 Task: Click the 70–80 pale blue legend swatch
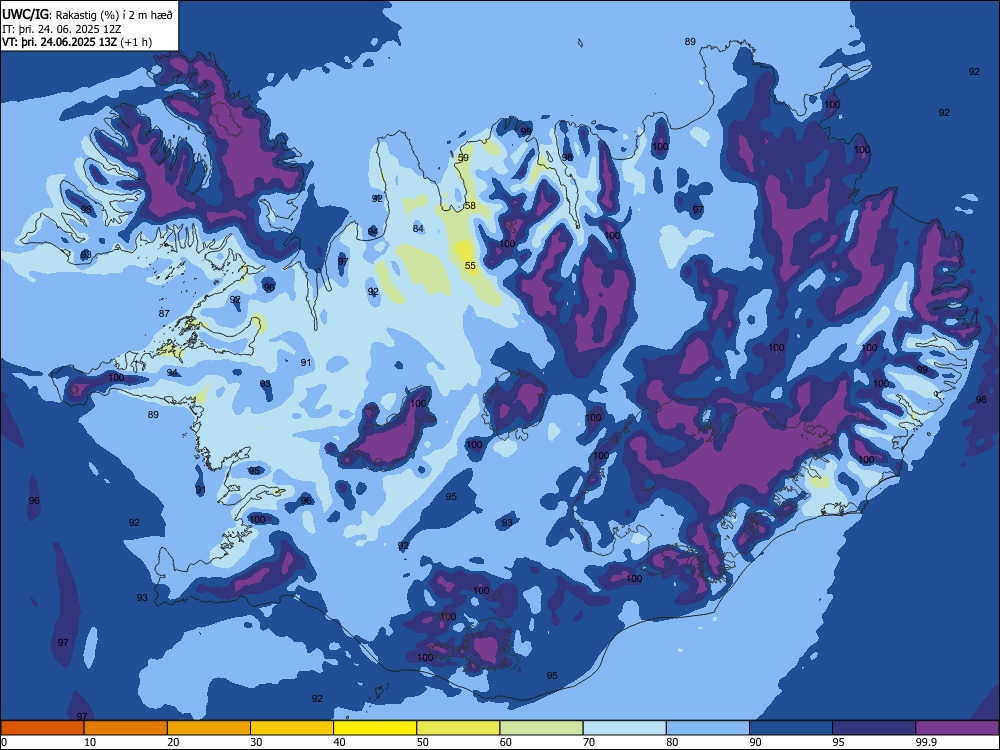pyautogui.click(x=625, y=728)
